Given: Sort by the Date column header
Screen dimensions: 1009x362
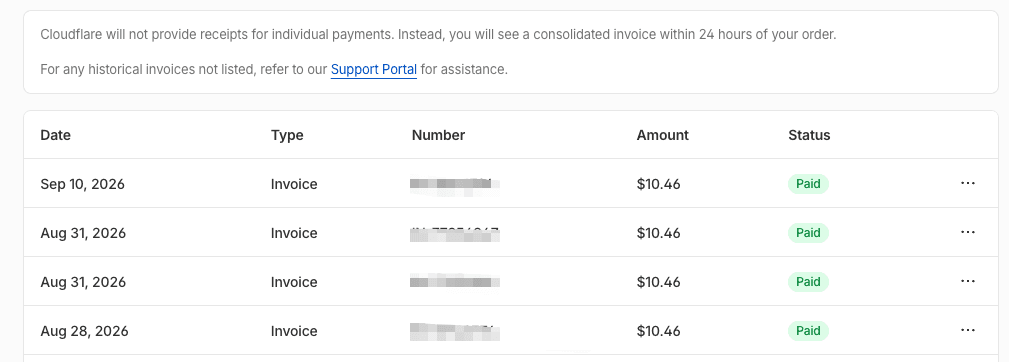Looking at the screenshot, I should (55, 135).
